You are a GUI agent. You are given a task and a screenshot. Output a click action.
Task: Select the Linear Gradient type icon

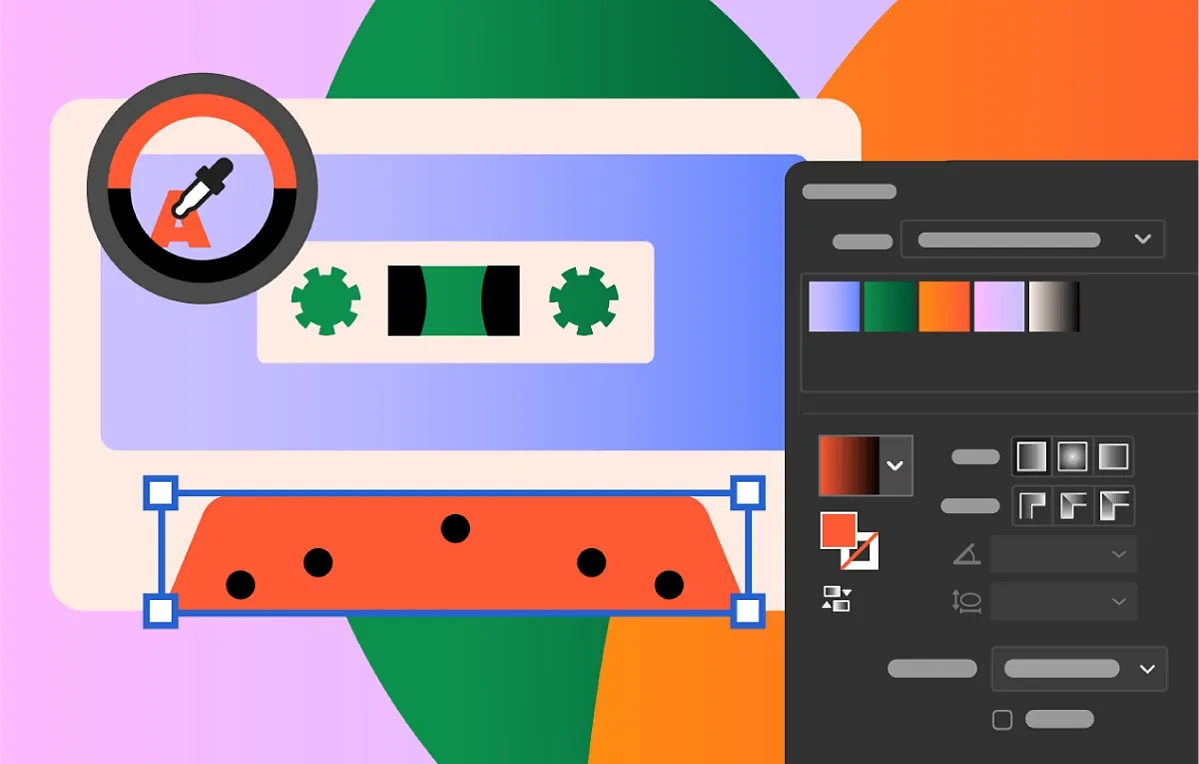click(1031, 457)
